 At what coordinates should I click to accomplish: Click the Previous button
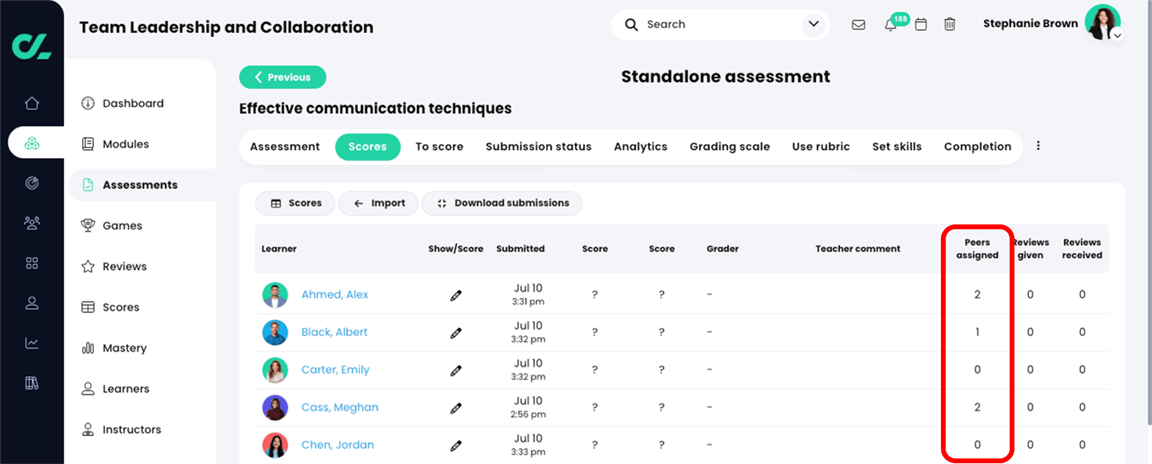(282, 77)
